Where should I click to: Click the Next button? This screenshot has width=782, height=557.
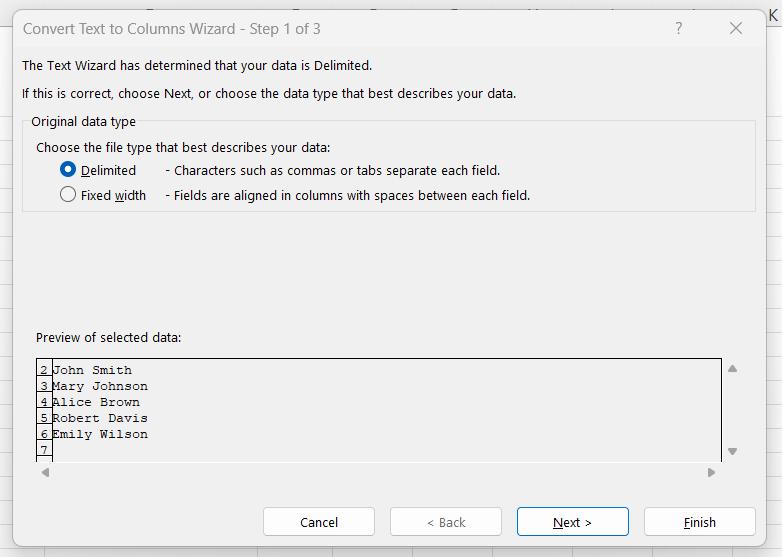point(572,522)
